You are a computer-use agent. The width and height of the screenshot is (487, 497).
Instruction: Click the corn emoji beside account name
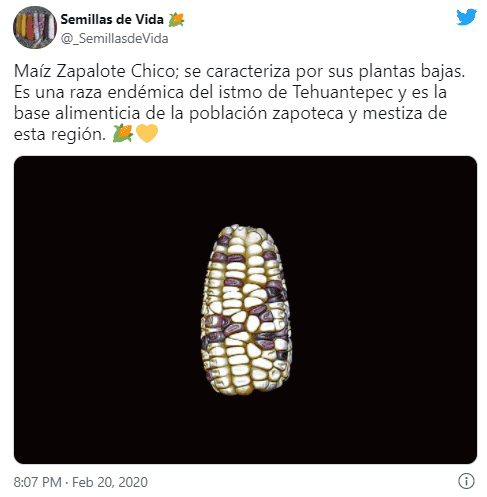click(176, 20)
